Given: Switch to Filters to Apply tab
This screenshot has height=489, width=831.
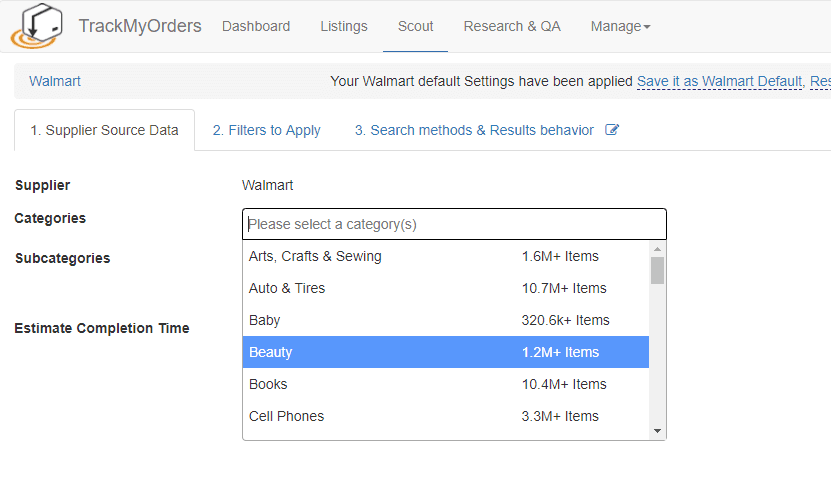Looking at the screenshot, I should coord(267,130).
